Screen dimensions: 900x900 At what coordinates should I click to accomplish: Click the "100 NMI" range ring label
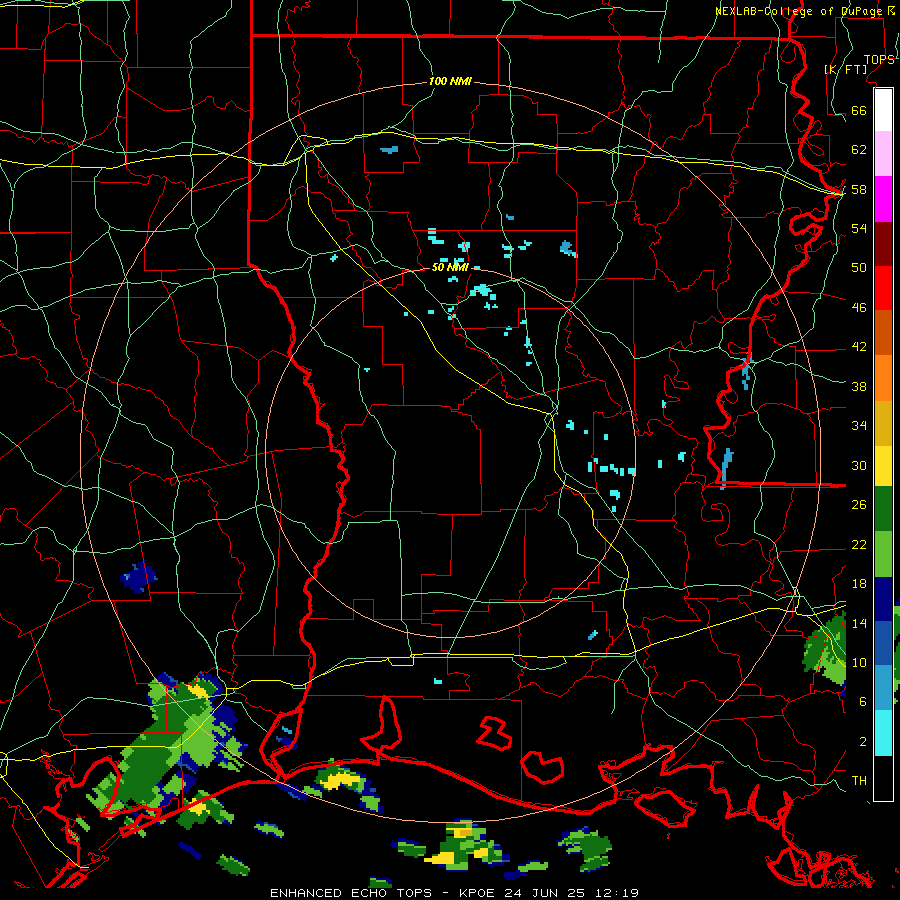pyautogui.click(x=450, y=81)
